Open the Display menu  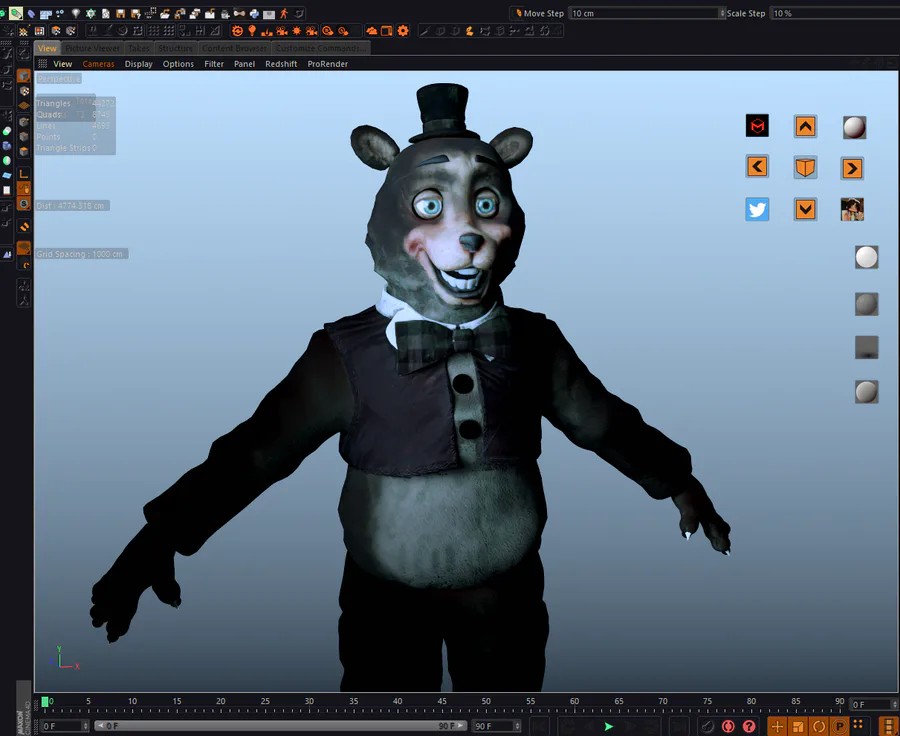[x=138, y=64]
